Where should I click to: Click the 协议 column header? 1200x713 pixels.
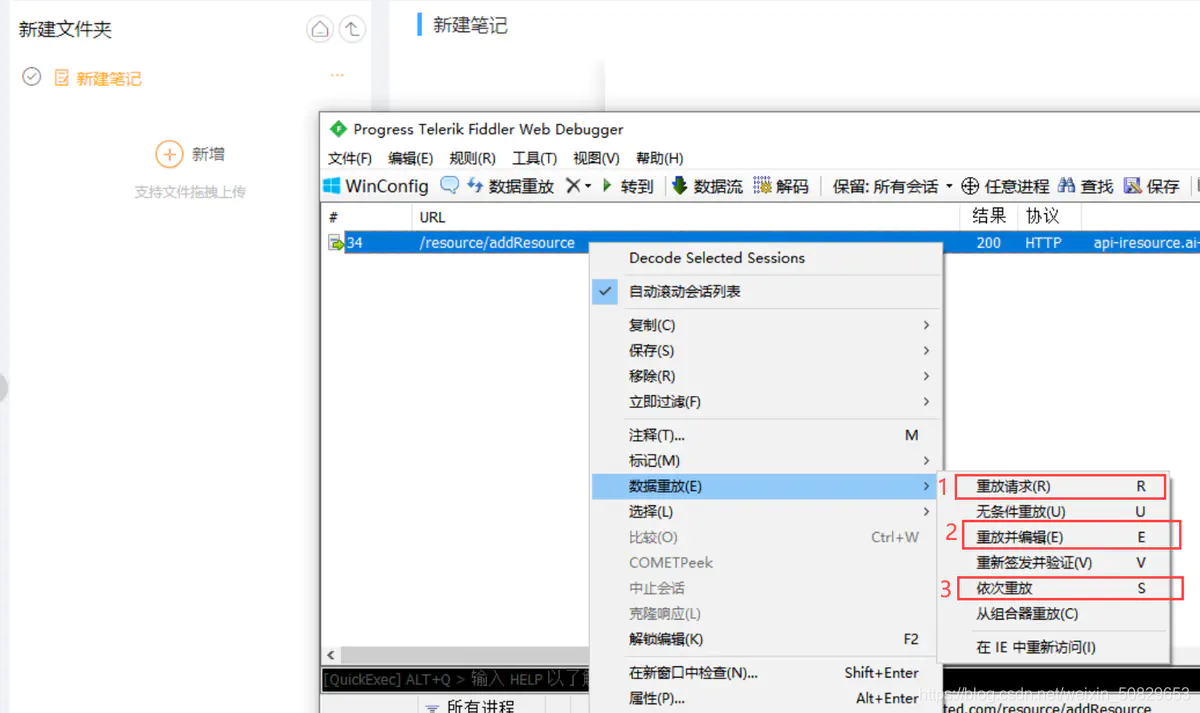(1042, 216)
